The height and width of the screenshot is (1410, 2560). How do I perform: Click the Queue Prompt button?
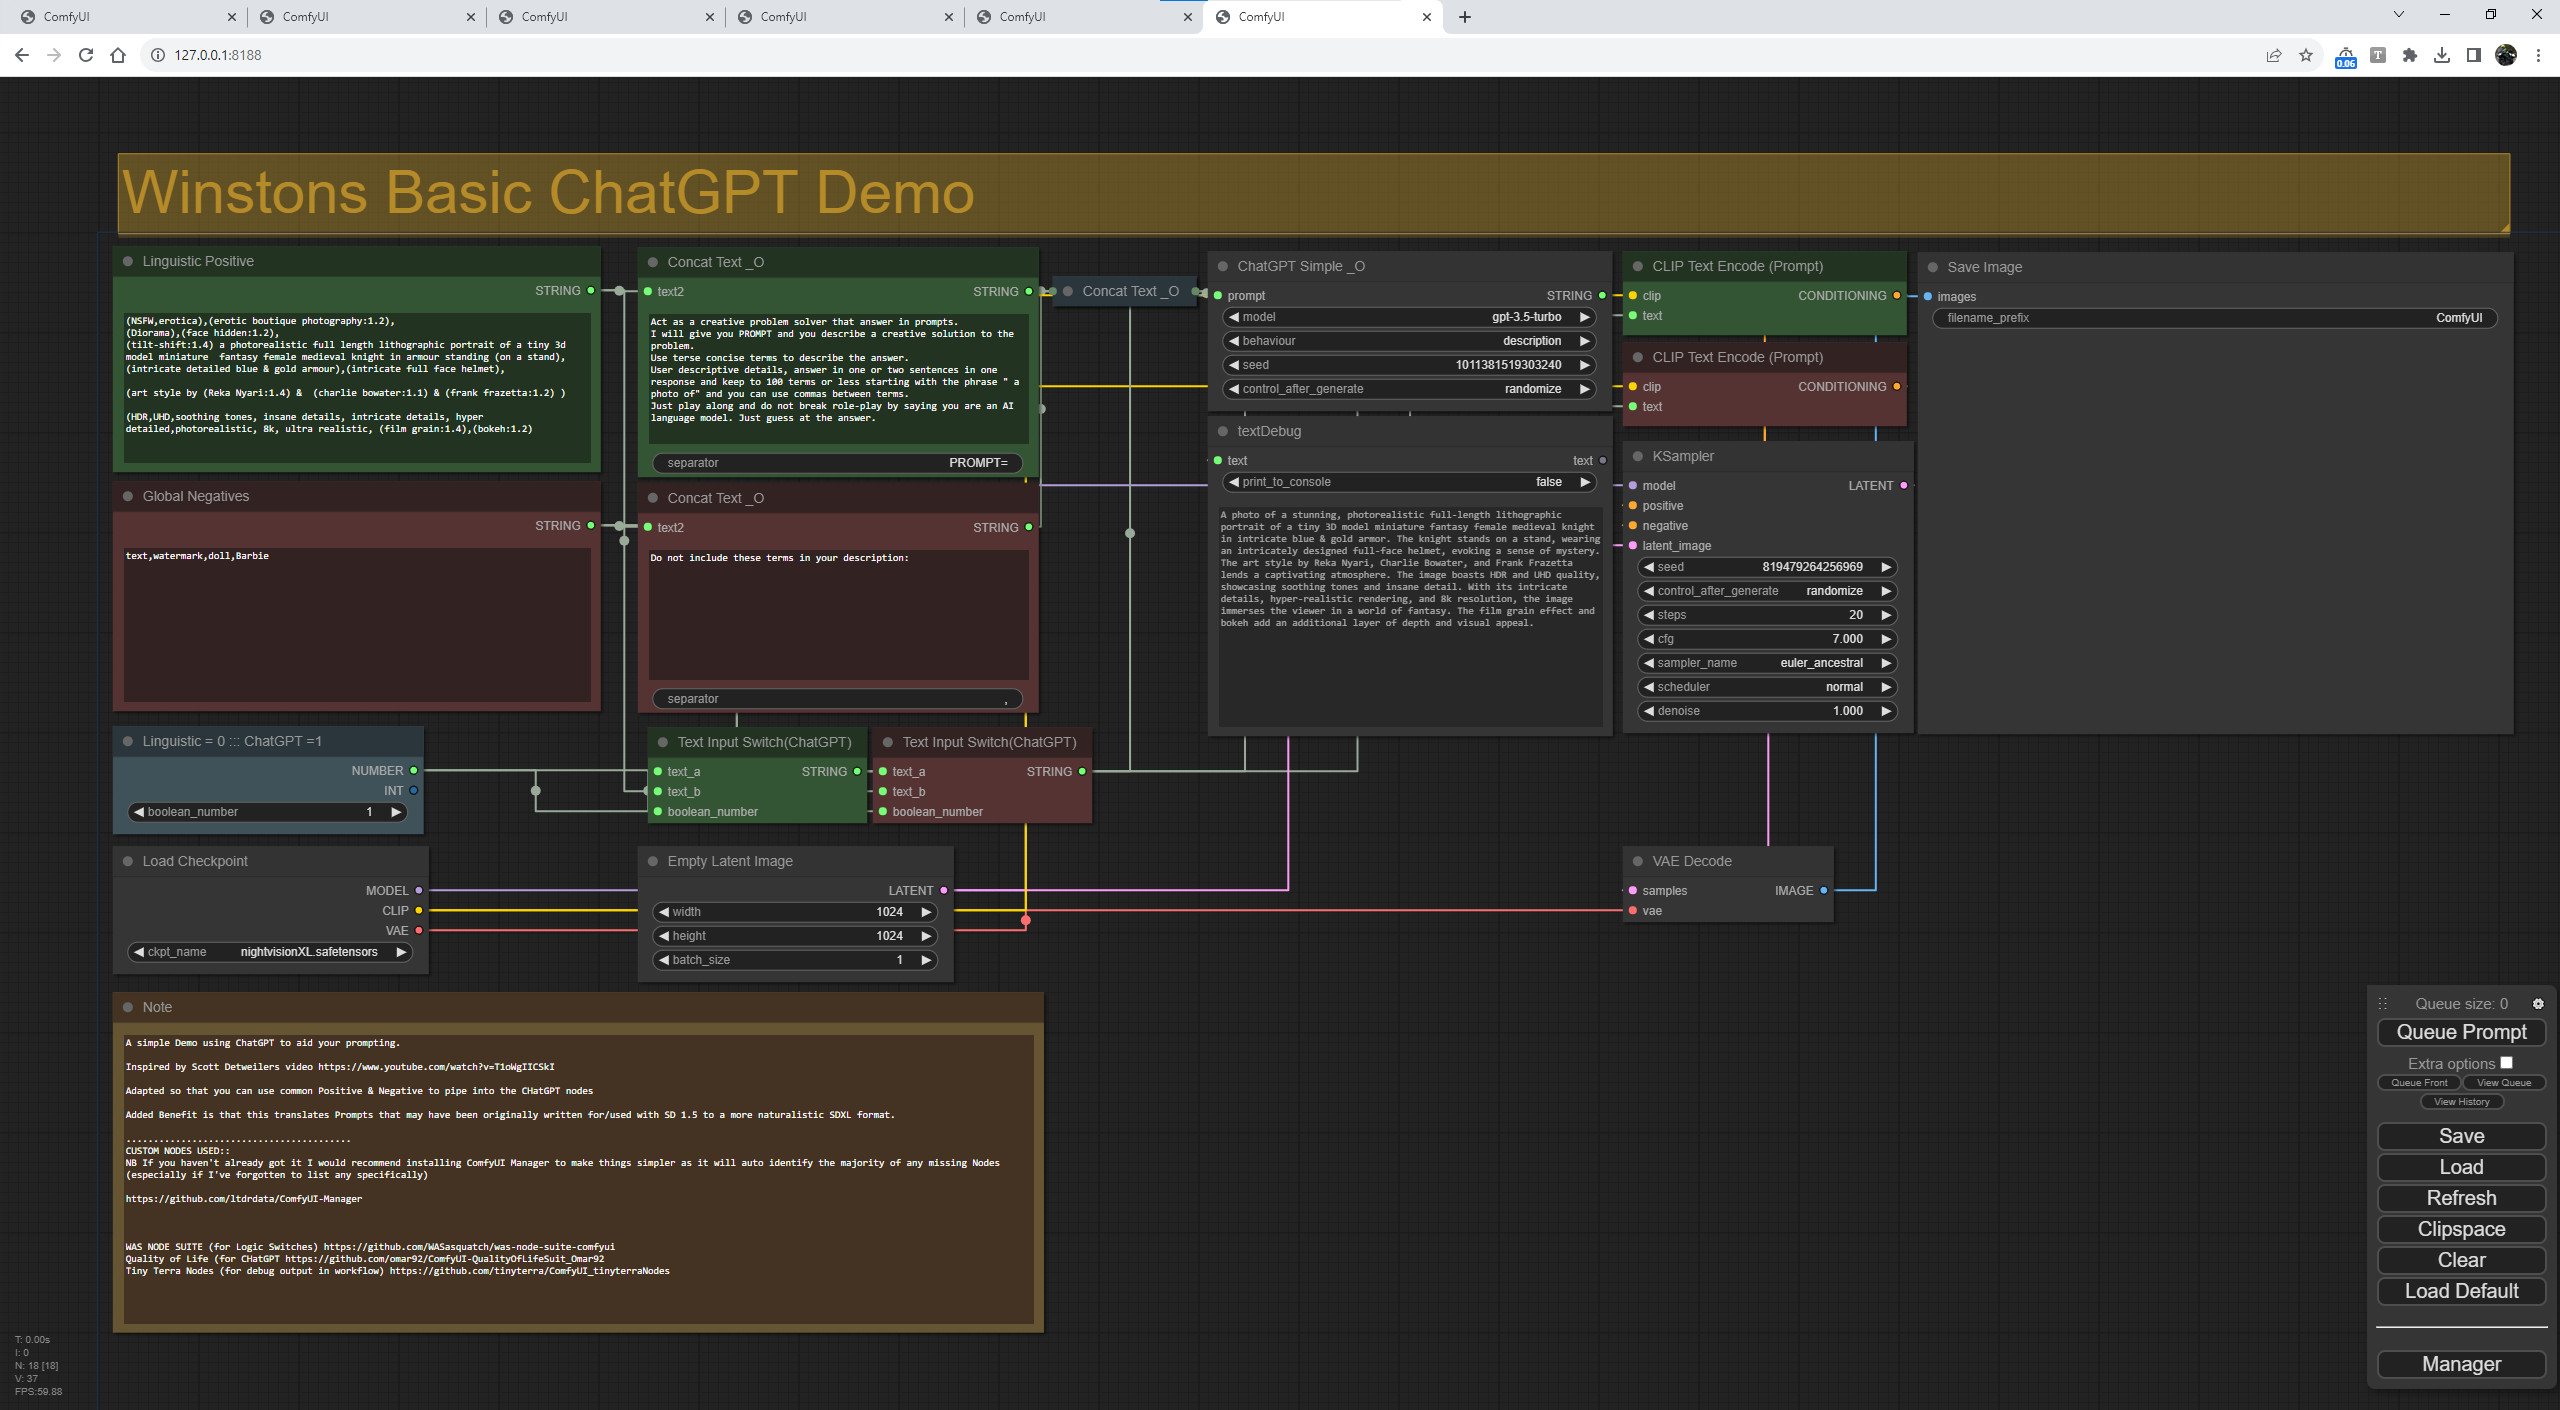pos(2461,1032)
